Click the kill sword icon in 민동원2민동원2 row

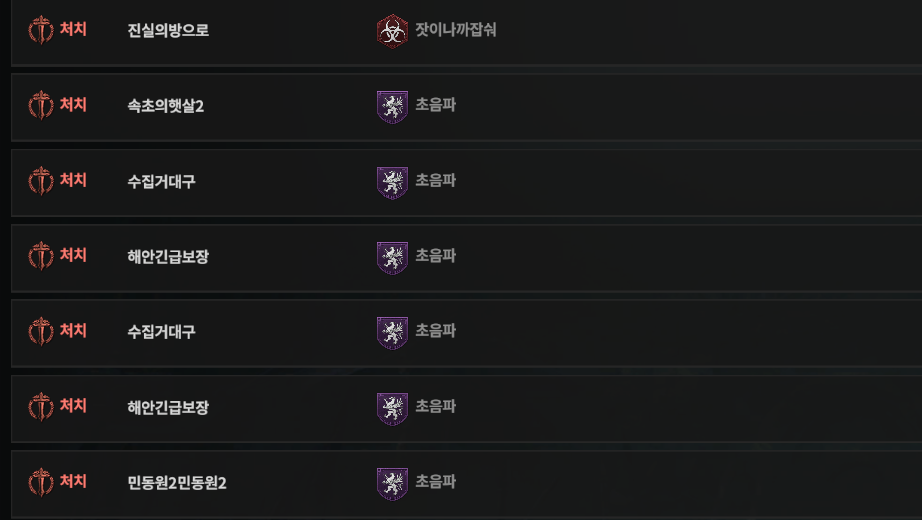[41, 482]
